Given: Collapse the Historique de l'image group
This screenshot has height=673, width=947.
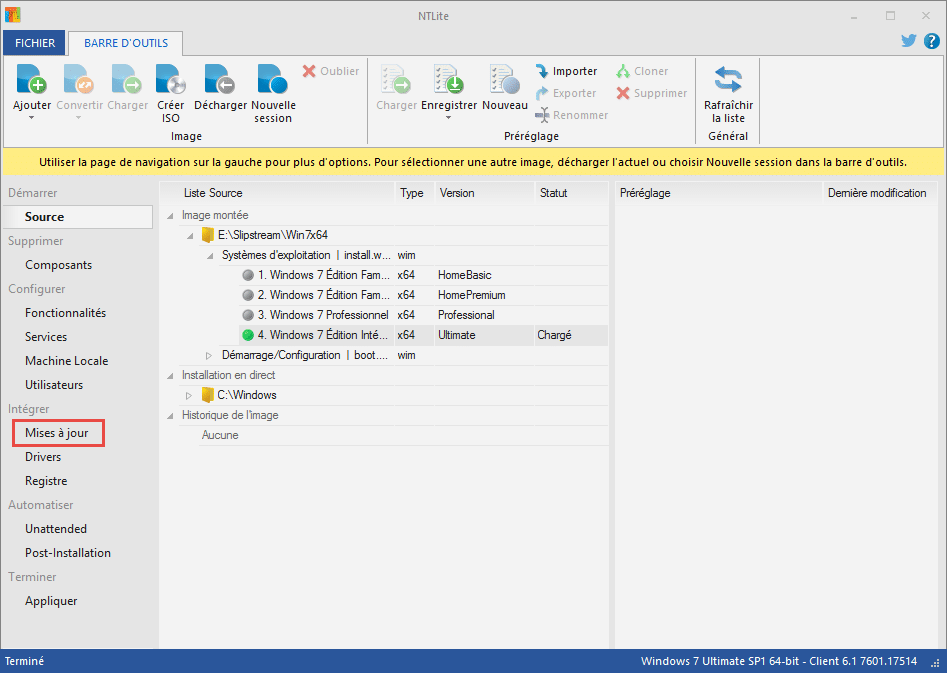Looking at the screenshot, I should tap(170, 416).
